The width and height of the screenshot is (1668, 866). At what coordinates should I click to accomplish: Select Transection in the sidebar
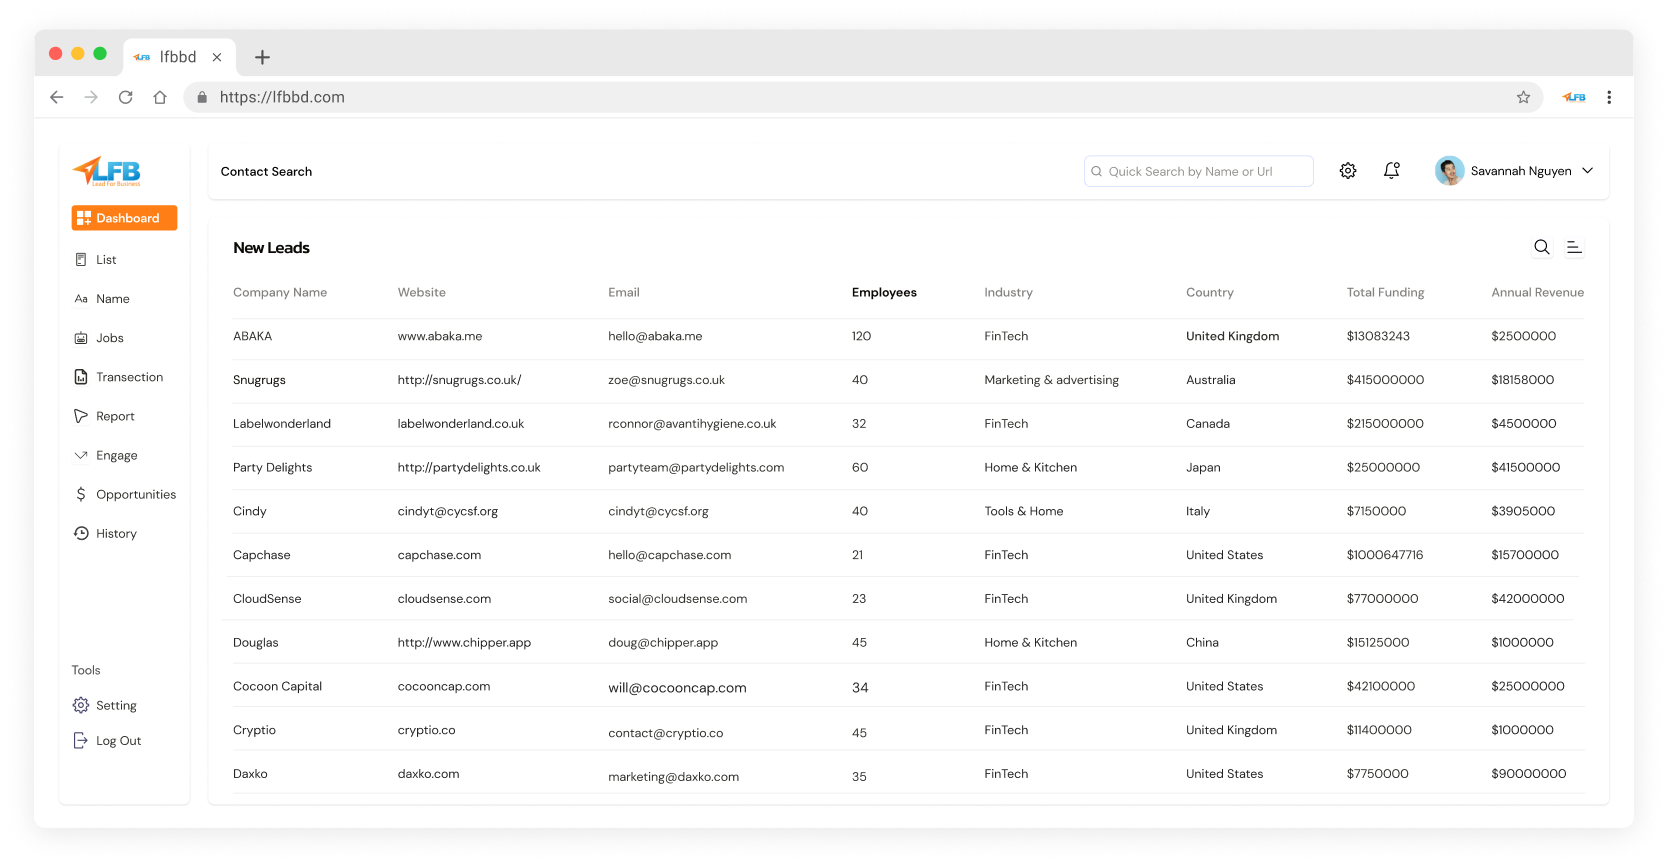[129, 377]
